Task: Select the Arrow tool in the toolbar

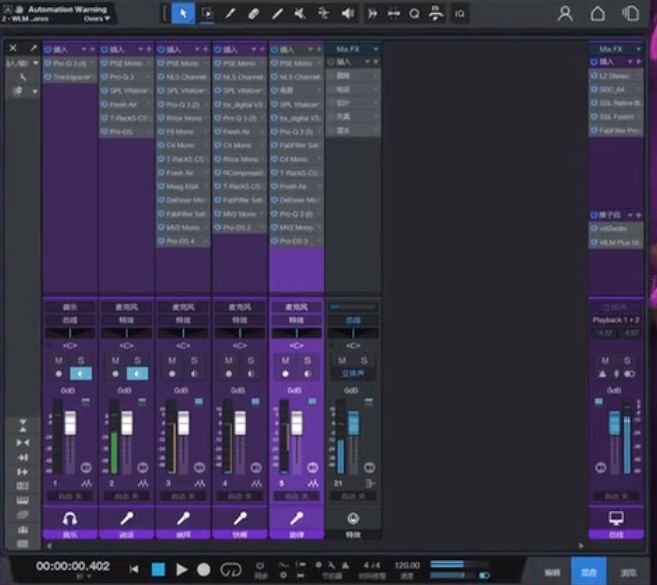Action: point(183,13)
